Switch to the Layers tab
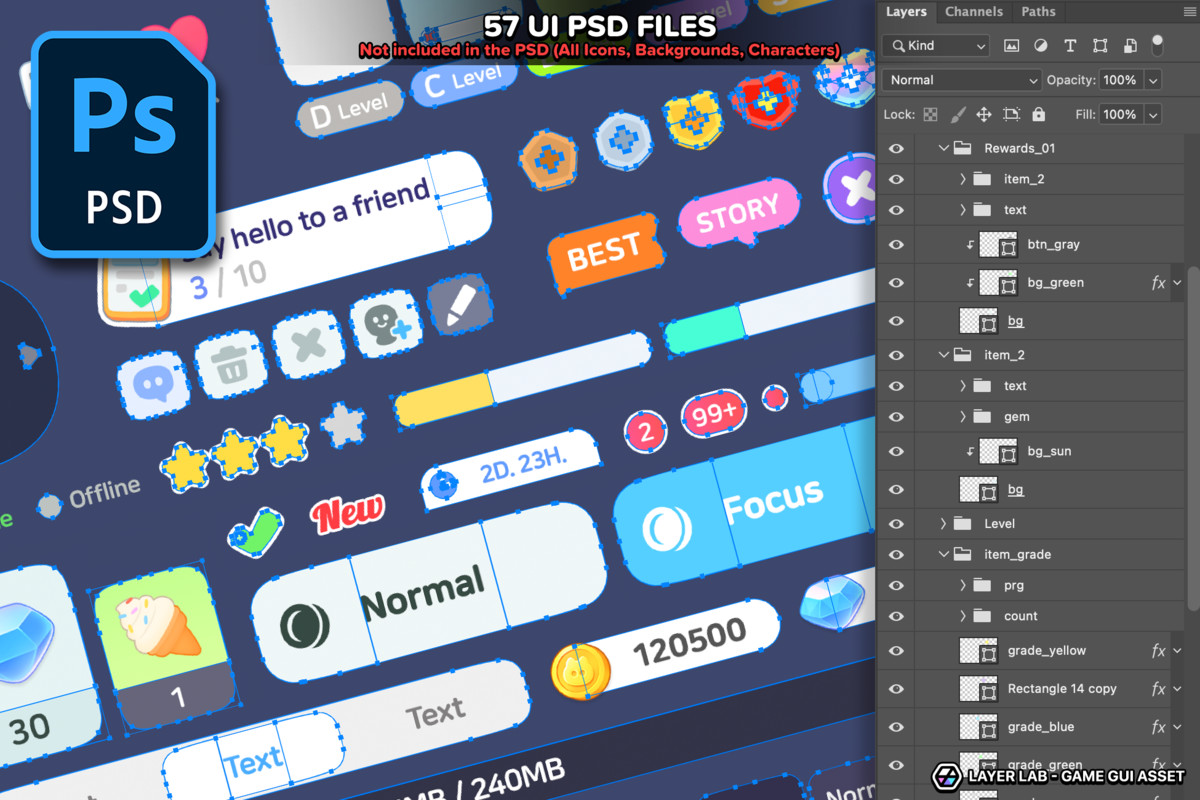 (x=906, y=12)
